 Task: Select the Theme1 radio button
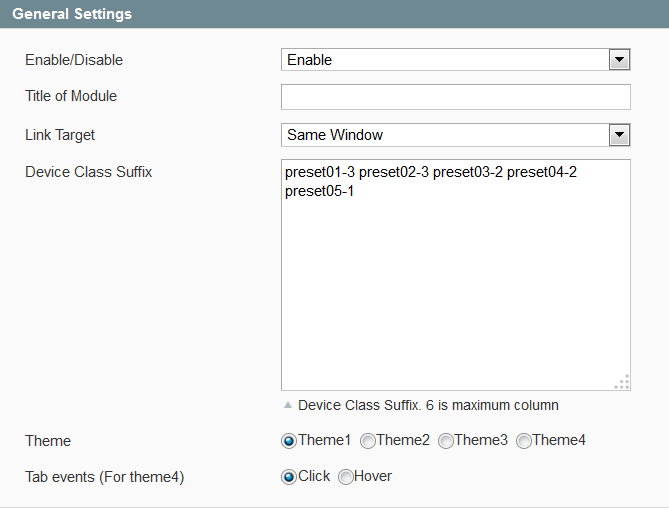point(289,441)
